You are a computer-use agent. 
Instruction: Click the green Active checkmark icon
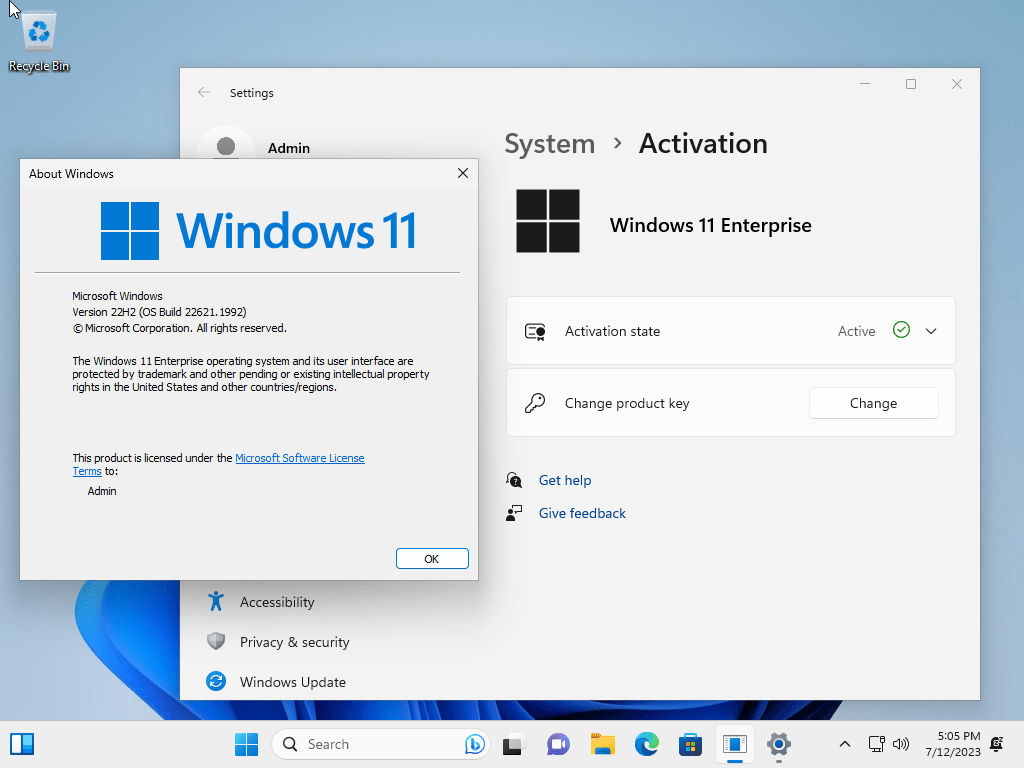tap(901, 330)
